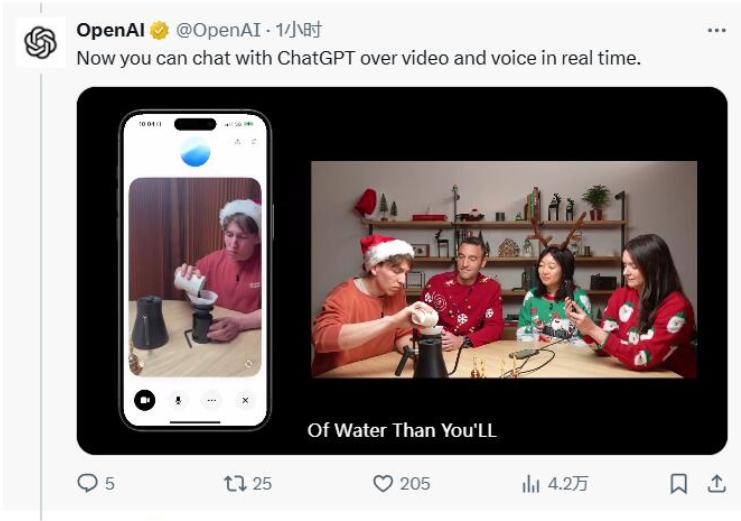741x521 pixels.
Task: Open the OpenAI display name link
Action: click(x=110, y=30)
